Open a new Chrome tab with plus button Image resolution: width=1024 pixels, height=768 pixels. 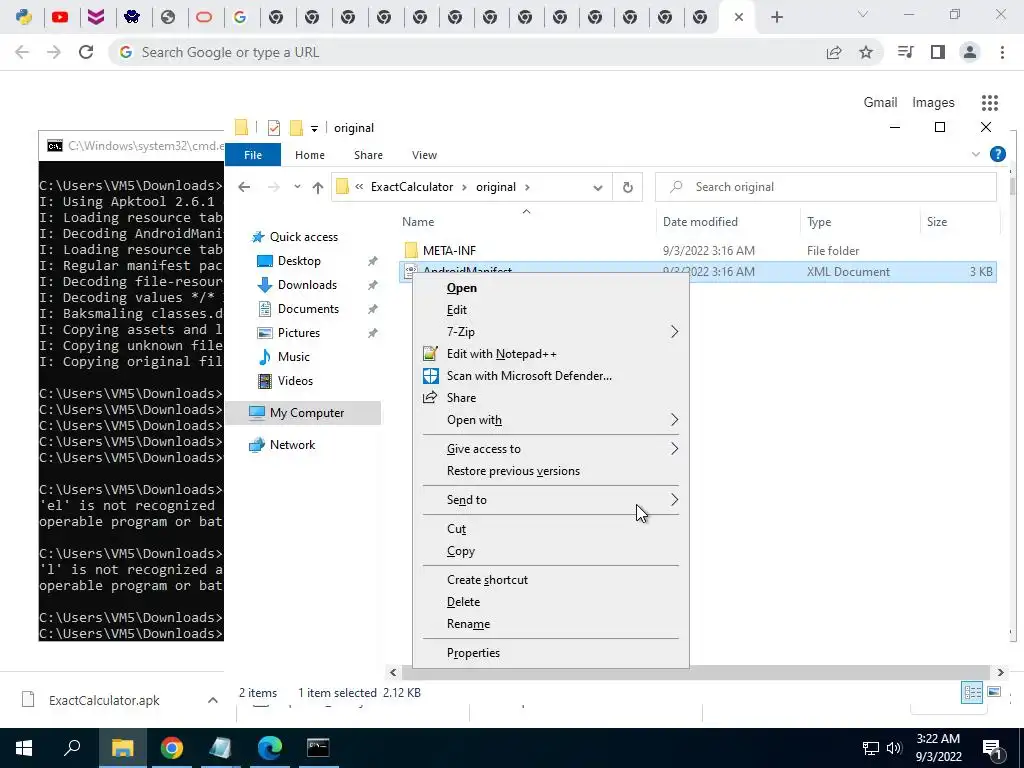coord(776,17)
